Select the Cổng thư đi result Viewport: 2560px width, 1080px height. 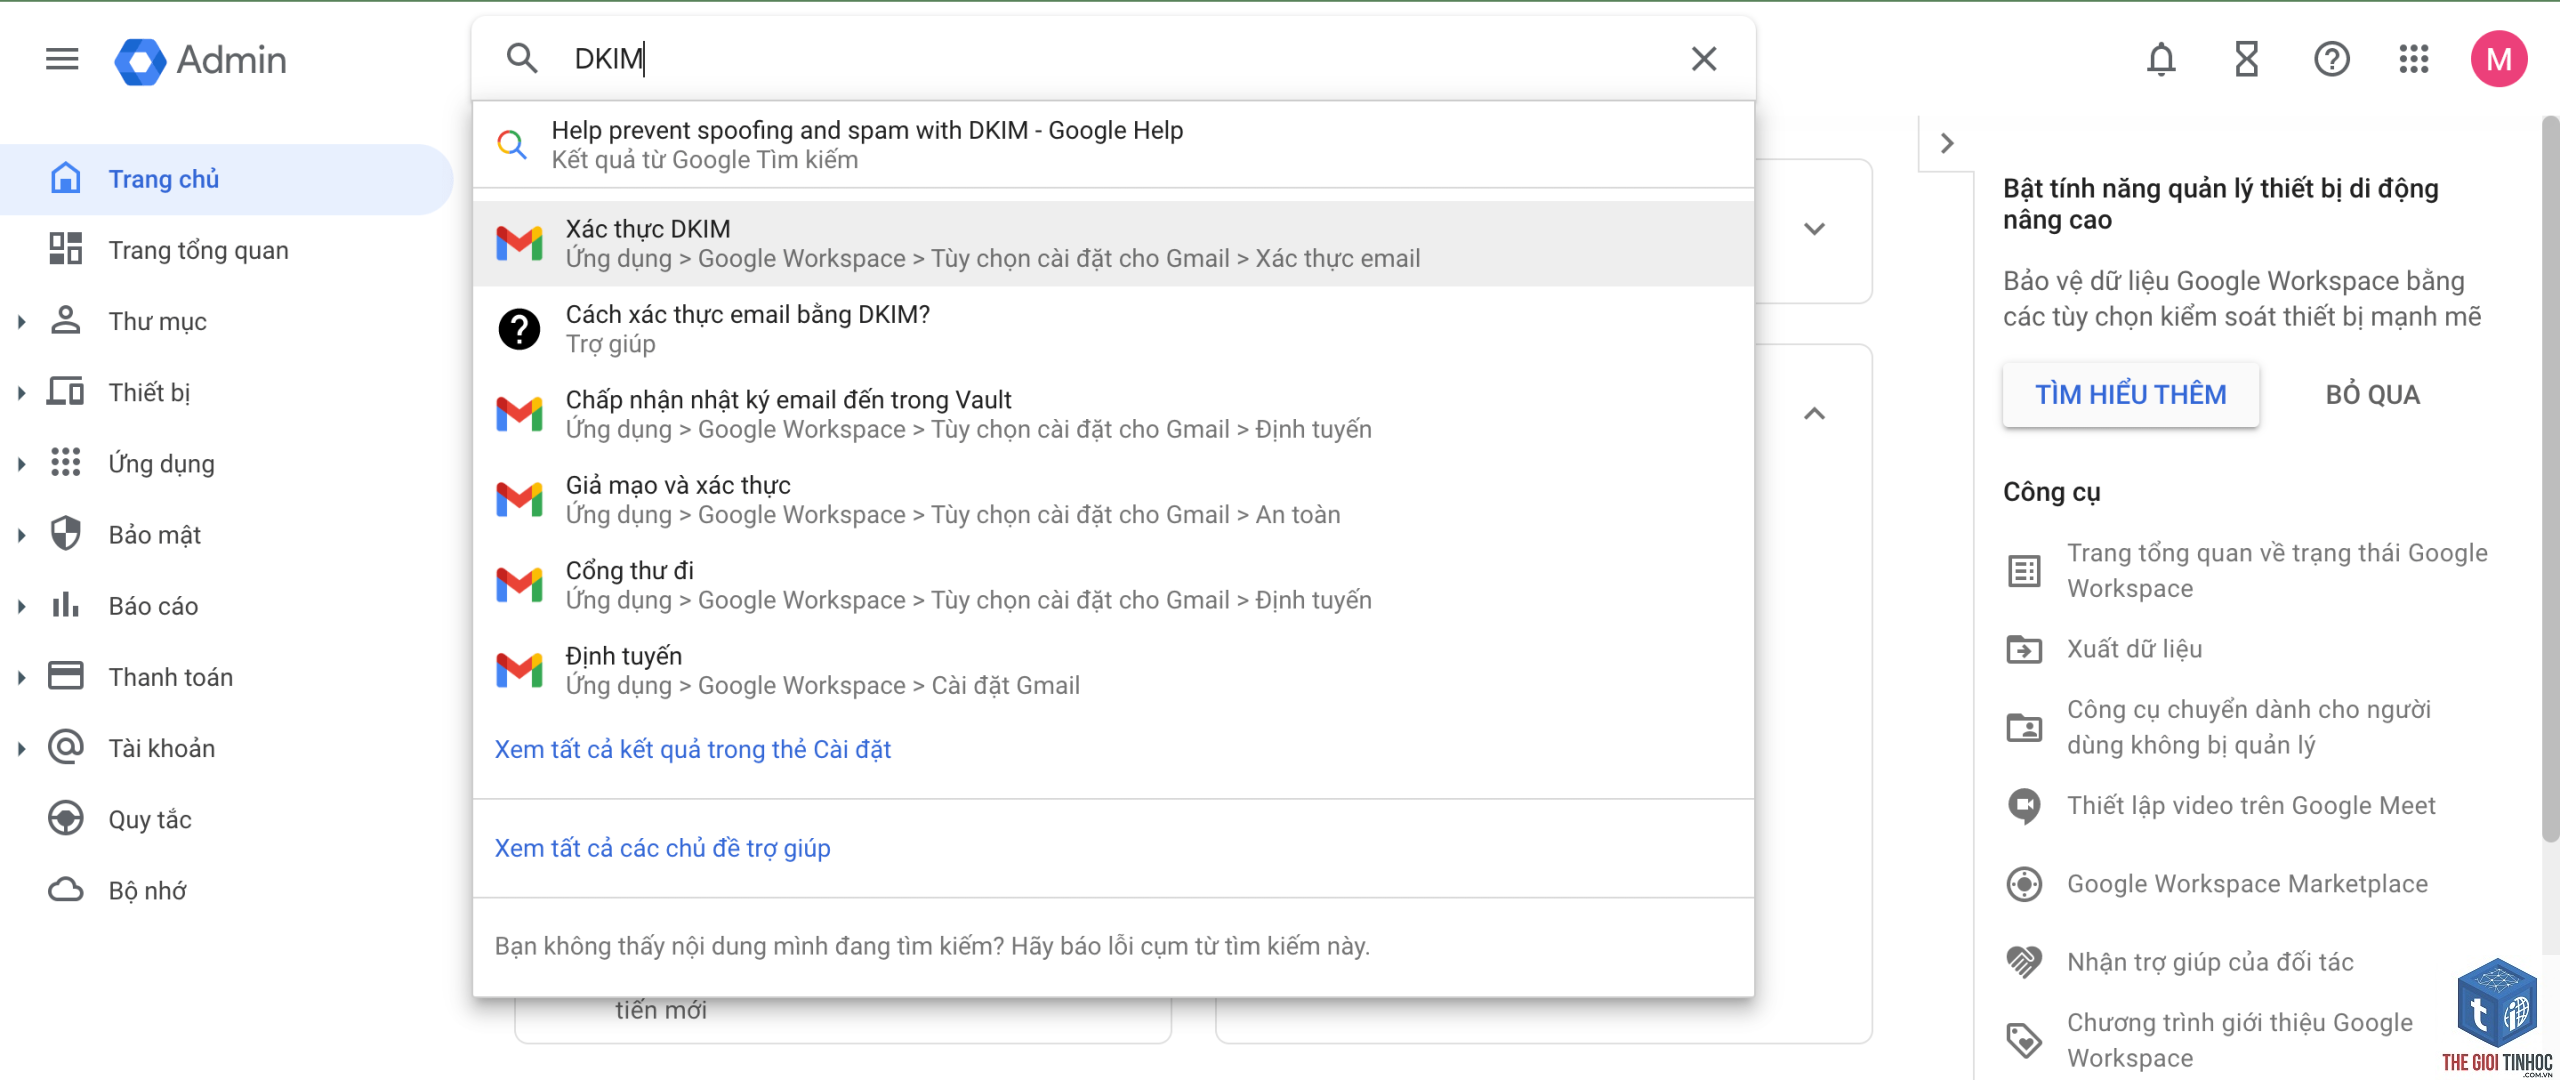tap(1113, 585)
